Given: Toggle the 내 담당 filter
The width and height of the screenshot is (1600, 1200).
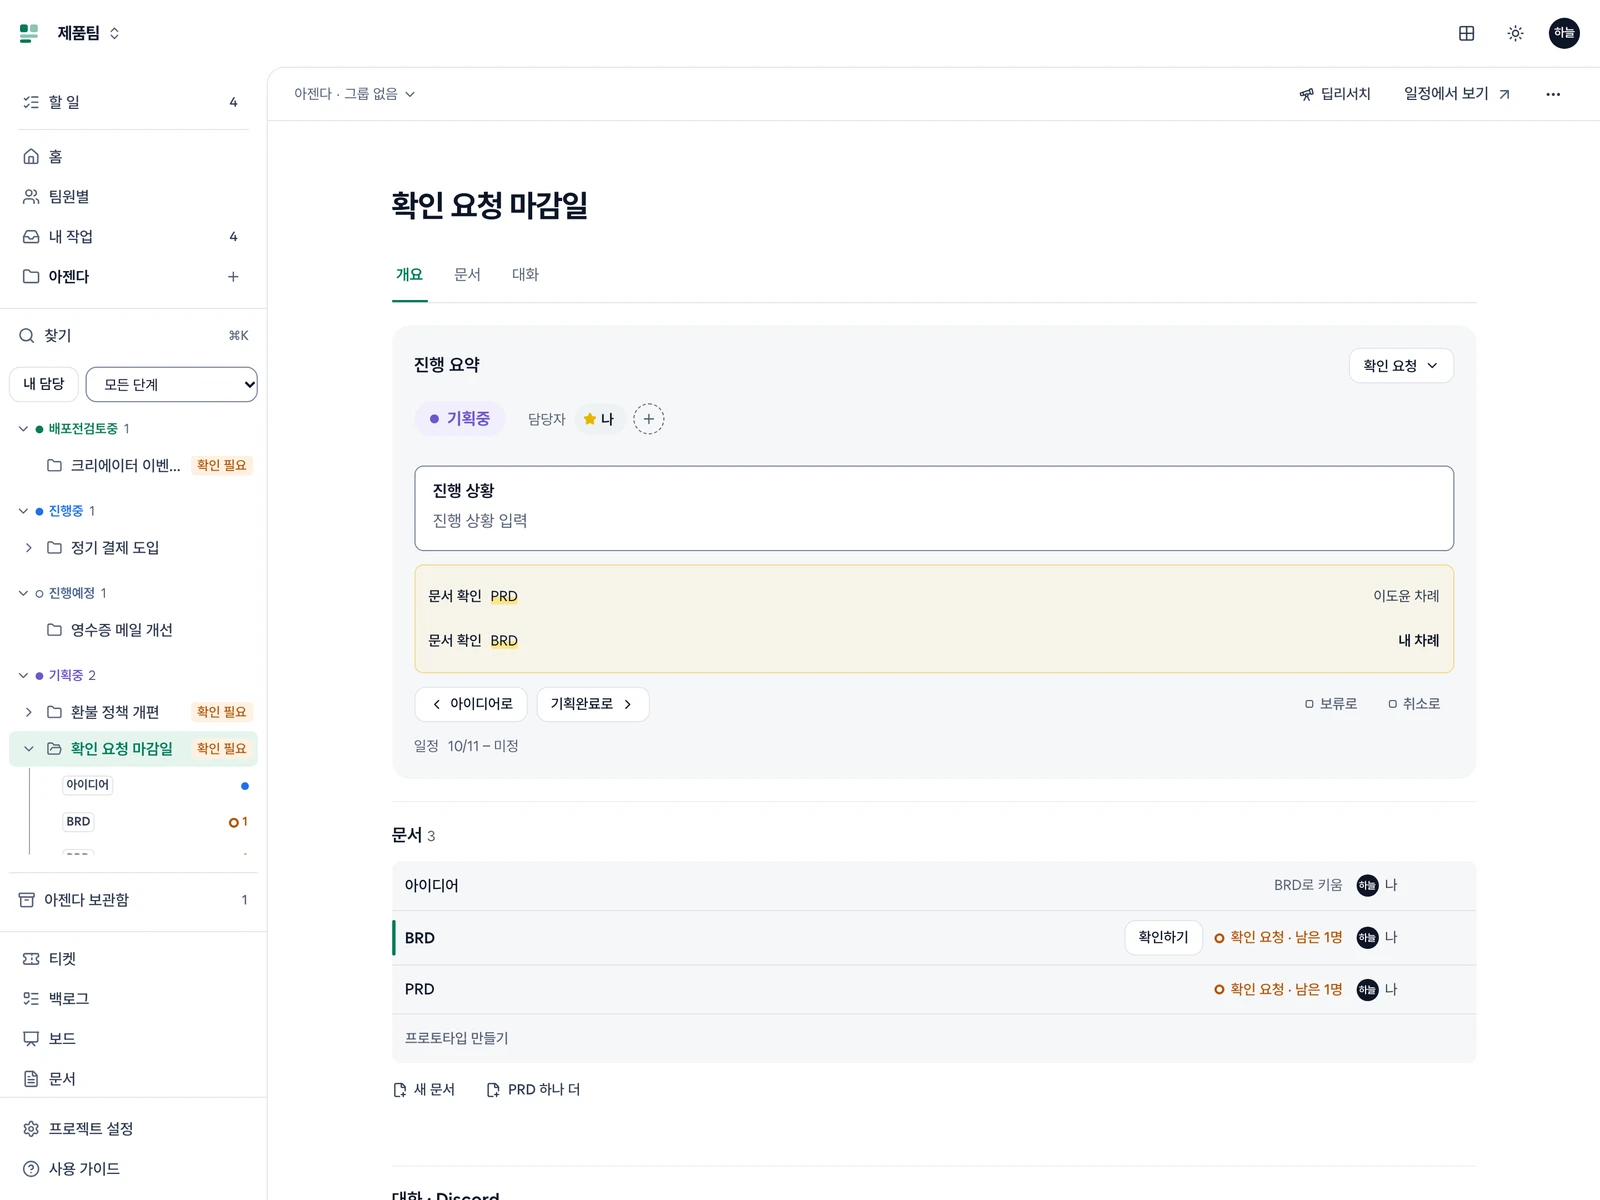Looking at the screenshot, I should (44, 384).
